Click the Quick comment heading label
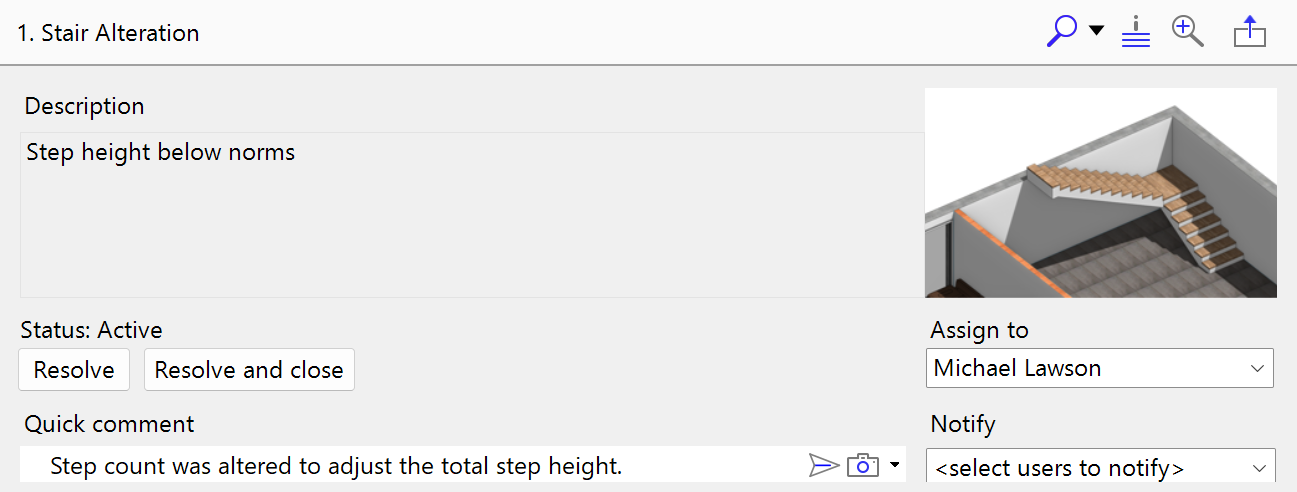The height and width of the screenshot is (492, 1297). point(109,424)
